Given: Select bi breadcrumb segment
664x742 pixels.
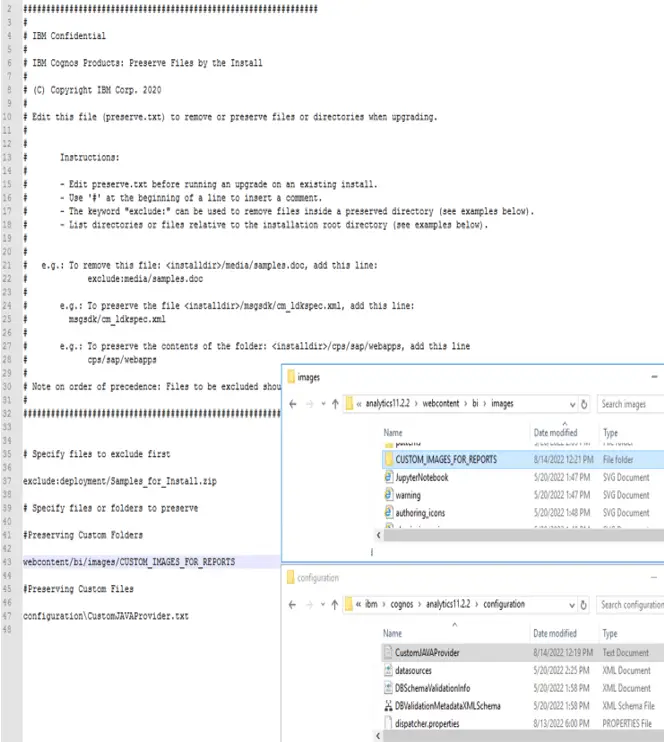Looking at the screenshot, I should (x=475, y=404).
